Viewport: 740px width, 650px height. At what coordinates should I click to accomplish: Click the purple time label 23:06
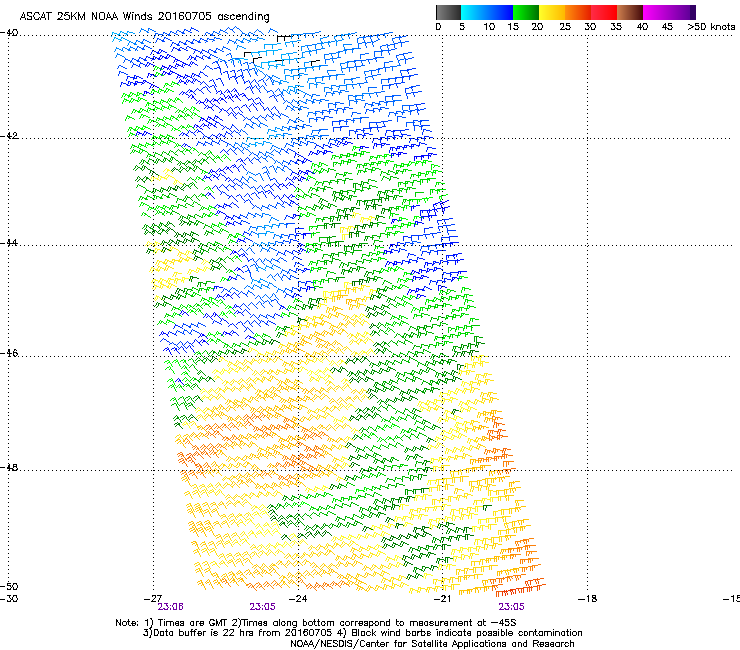tap(170, 607)
